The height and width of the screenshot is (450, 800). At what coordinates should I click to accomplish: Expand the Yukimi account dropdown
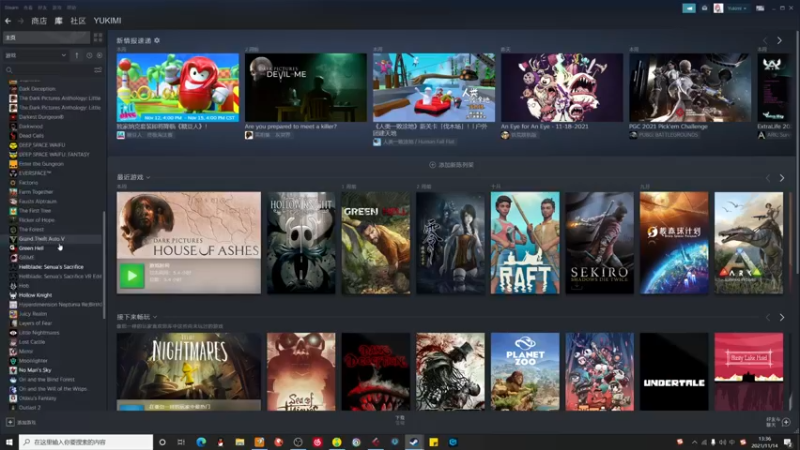[x=737, y=8]
